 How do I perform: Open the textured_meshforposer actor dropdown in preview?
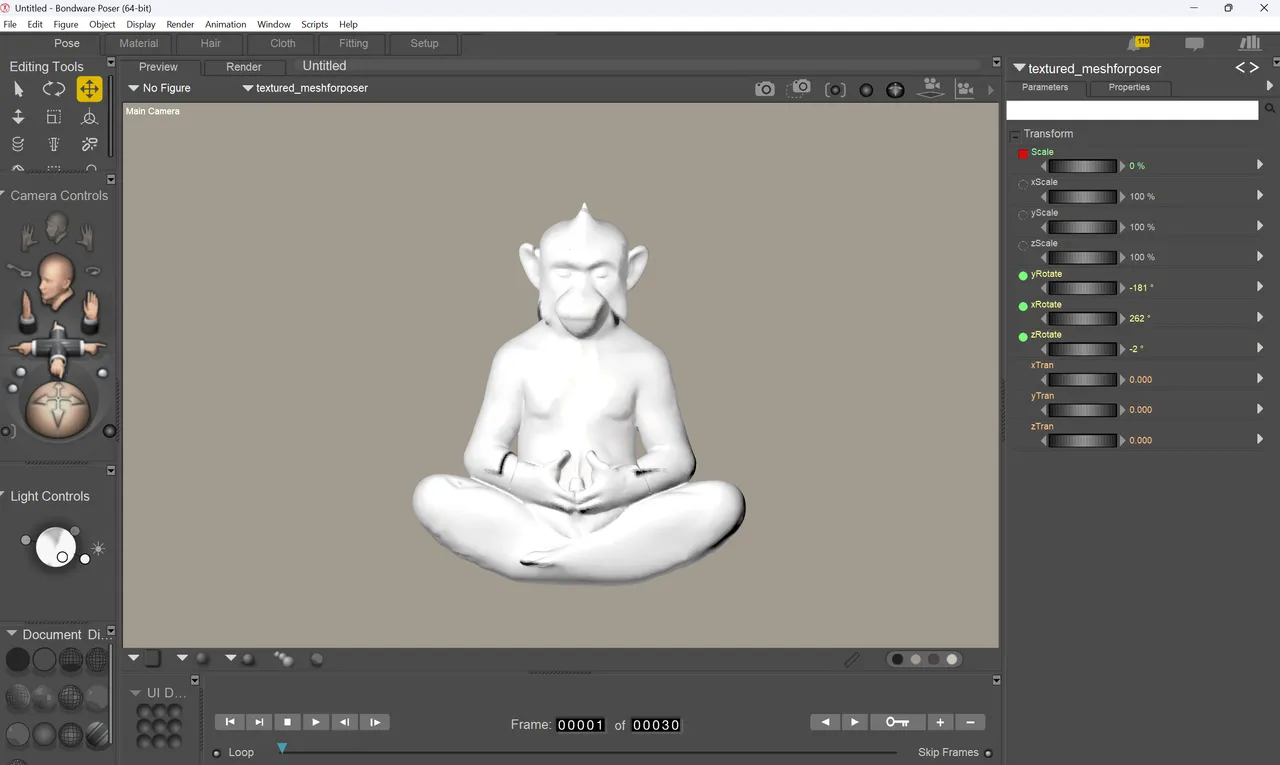pyautogui.click(x=305, y=88)
